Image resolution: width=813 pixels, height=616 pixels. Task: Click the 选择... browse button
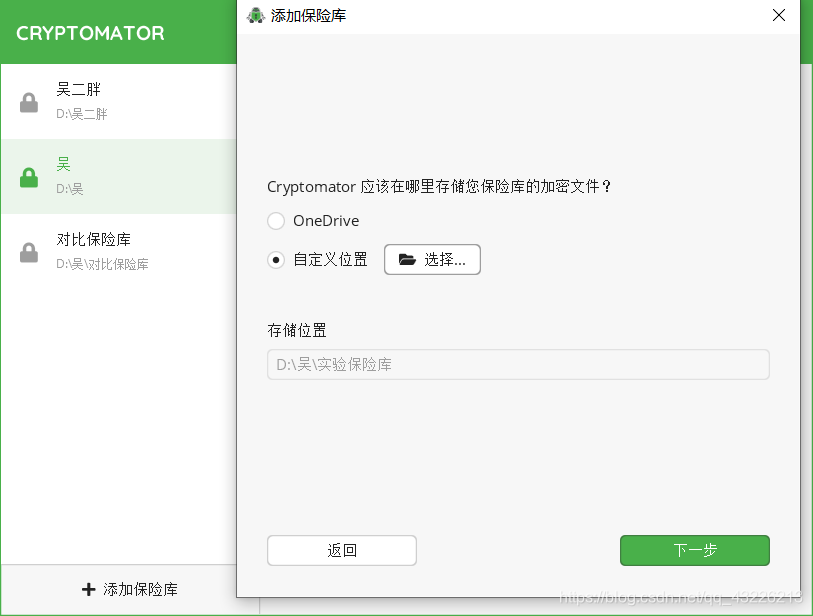tap(432, 259)
